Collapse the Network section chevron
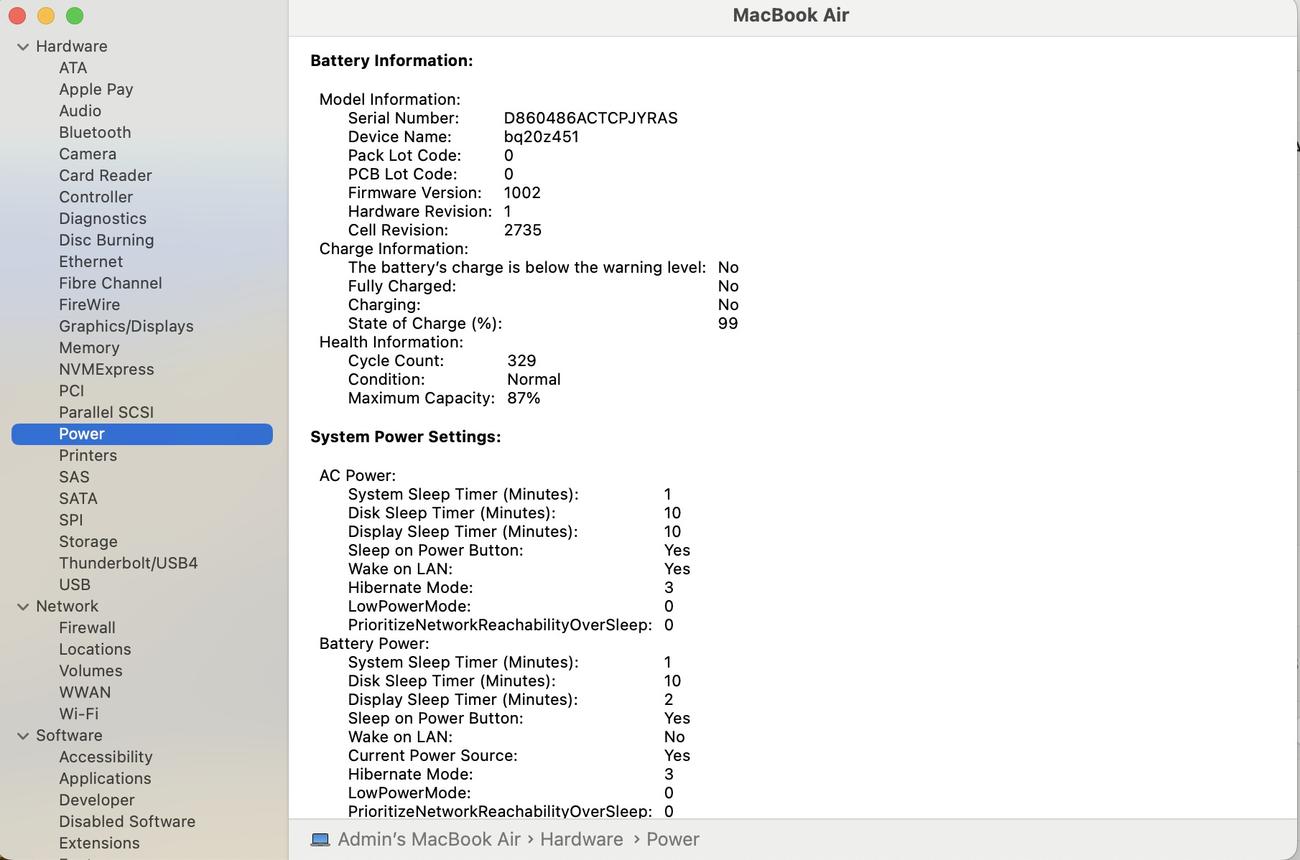Viewport: 1300px width, 860px height. pos(23,607)
